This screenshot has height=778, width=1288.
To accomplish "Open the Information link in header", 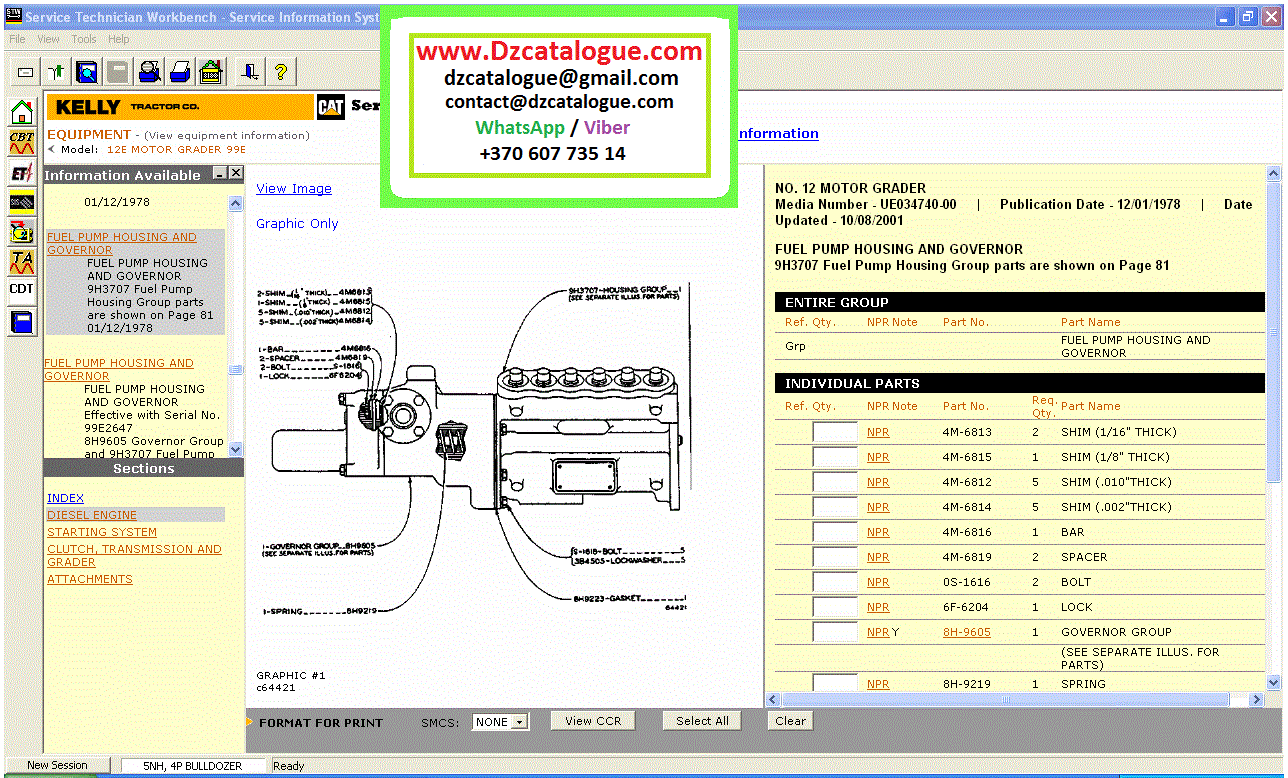I will (x=778, y=133).
